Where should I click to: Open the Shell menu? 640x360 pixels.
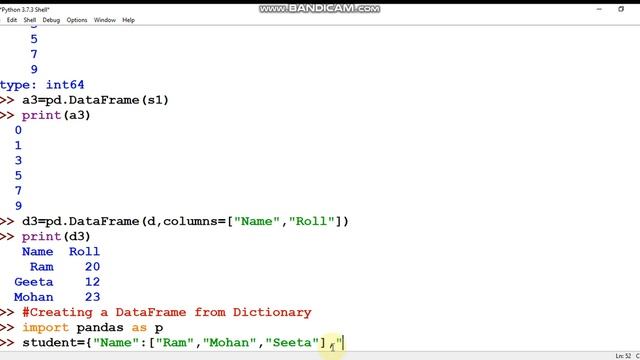tap(30, 20)
